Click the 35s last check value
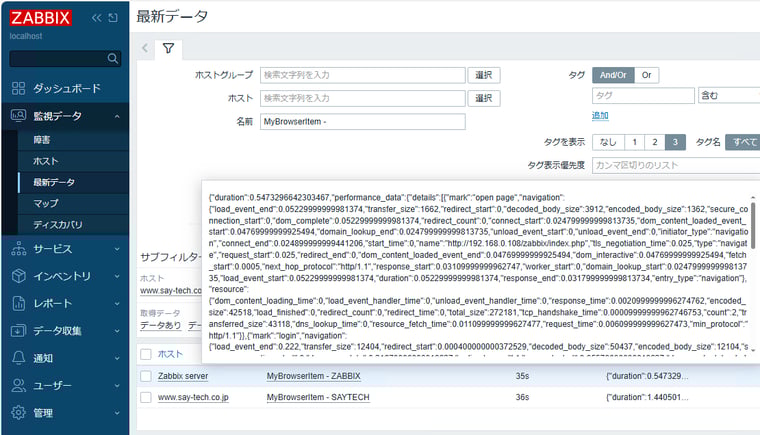This screenshot has width=760, height=435. tap(522, 376)
